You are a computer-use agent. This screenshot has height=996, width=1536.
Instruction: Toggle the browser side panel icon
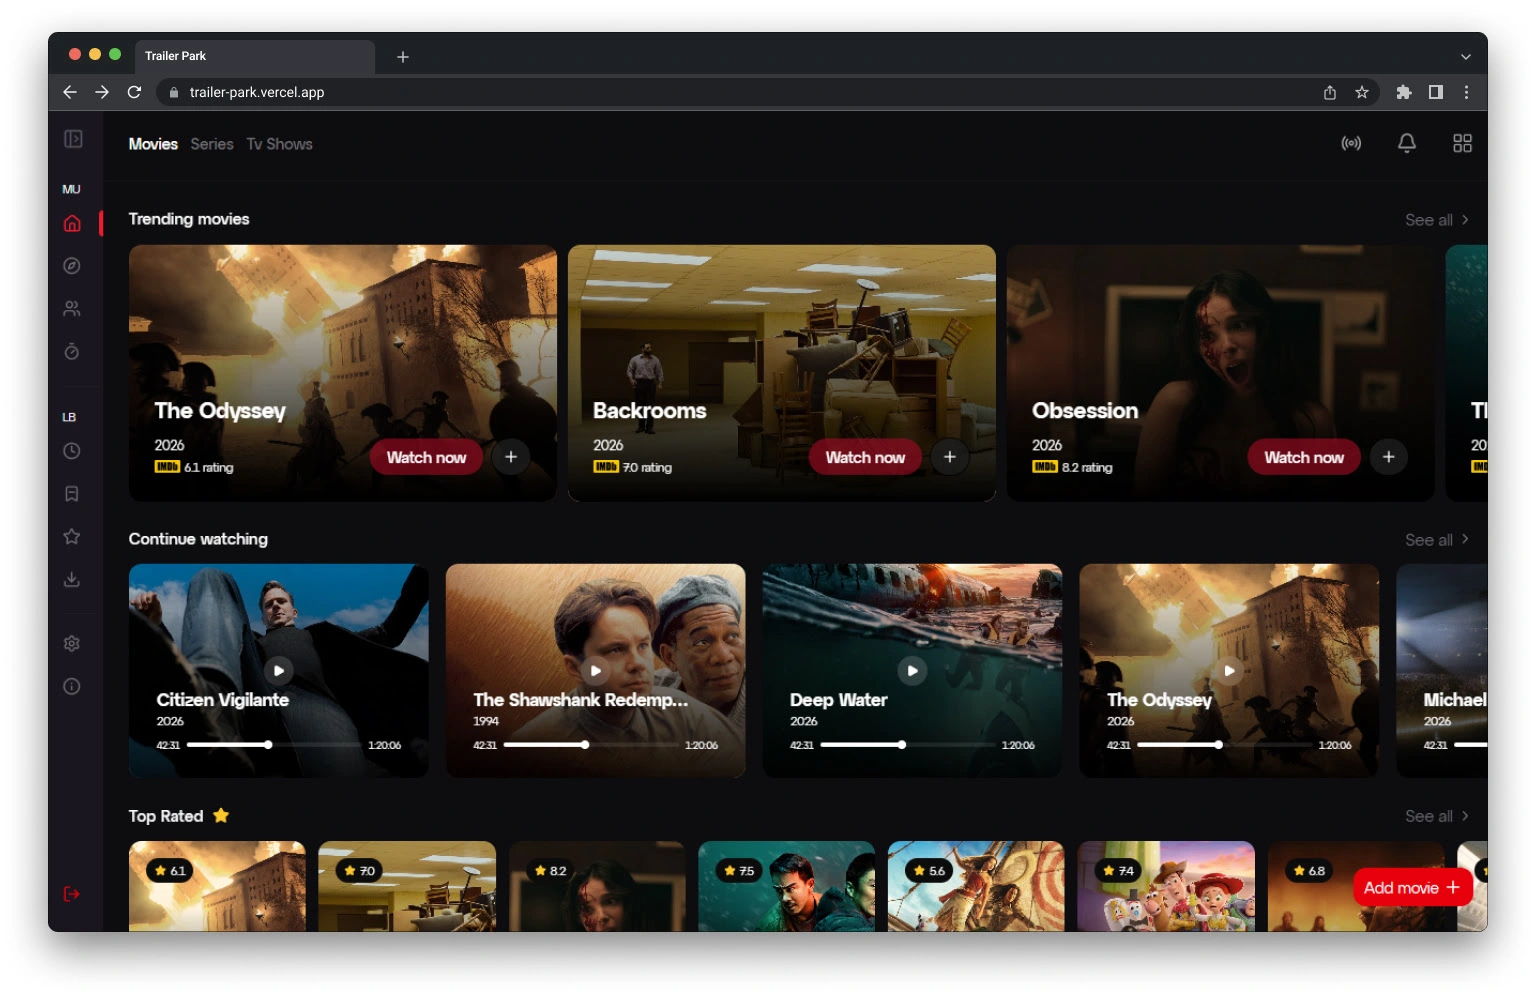click(x=1436, y=92)
